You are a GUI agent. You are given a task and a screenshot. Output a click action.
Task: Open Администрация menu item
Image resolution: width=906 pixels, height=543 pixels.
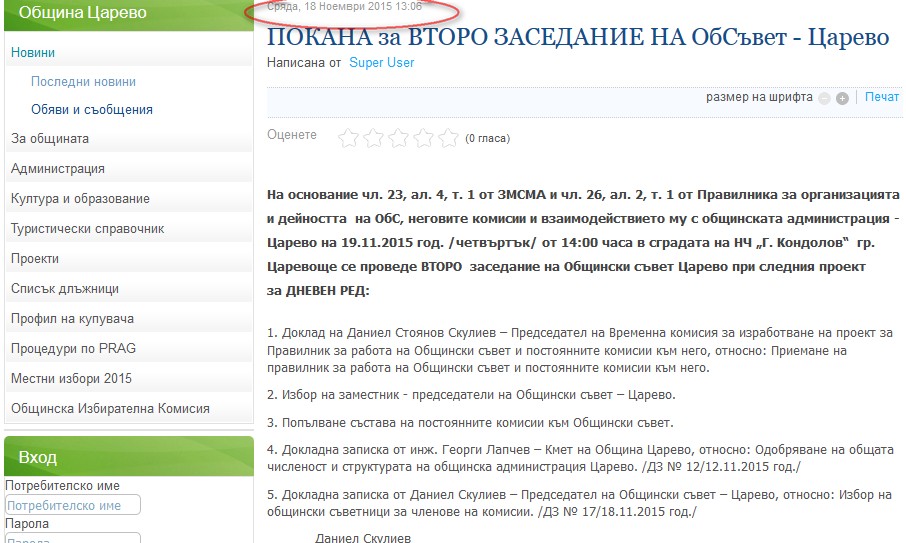coord(129,169)
